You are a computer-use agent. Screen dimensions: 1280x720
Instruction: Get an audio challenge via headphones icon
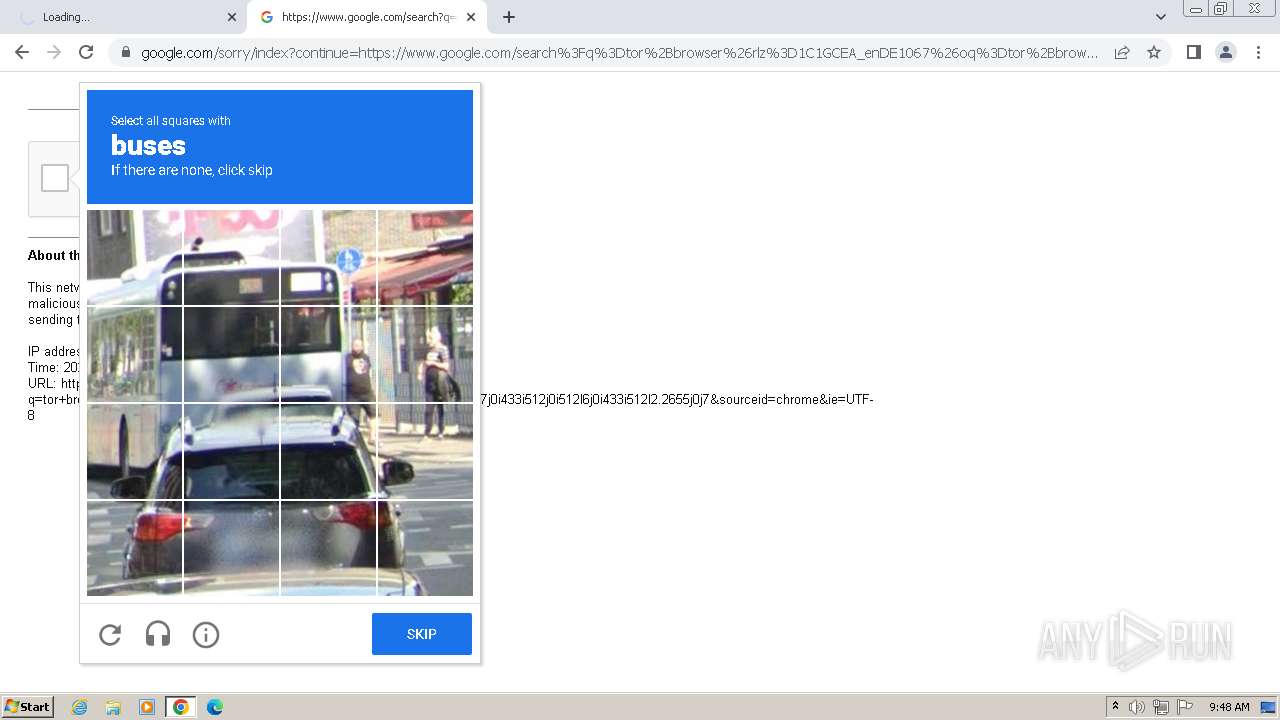(x=158, y=634)
